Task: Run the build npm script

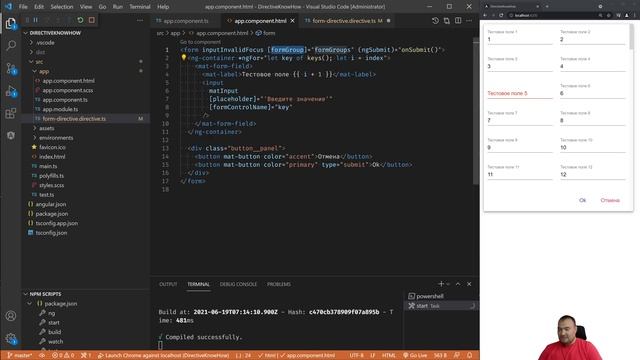Action: click(x=54, y=332)
